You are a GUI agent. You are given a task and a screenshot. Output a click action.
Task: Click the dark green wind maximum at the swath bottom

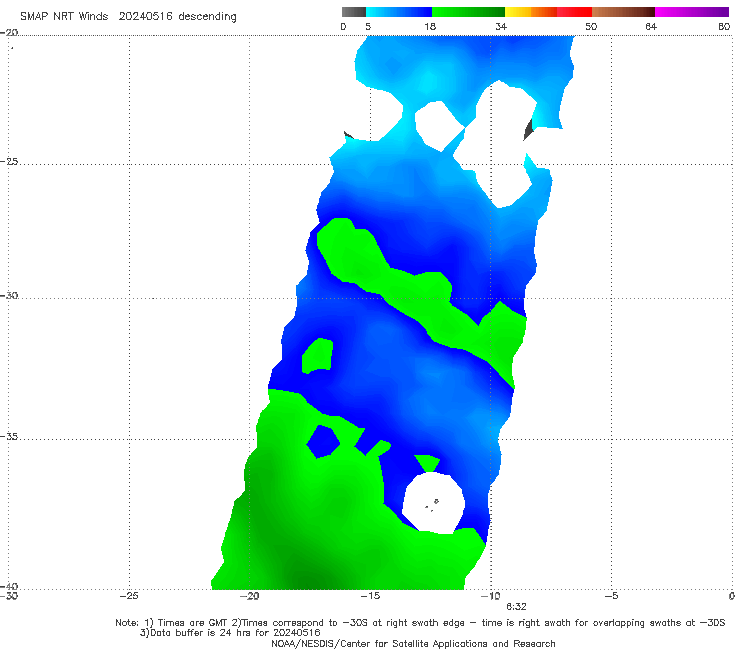[x=309, y=578]
